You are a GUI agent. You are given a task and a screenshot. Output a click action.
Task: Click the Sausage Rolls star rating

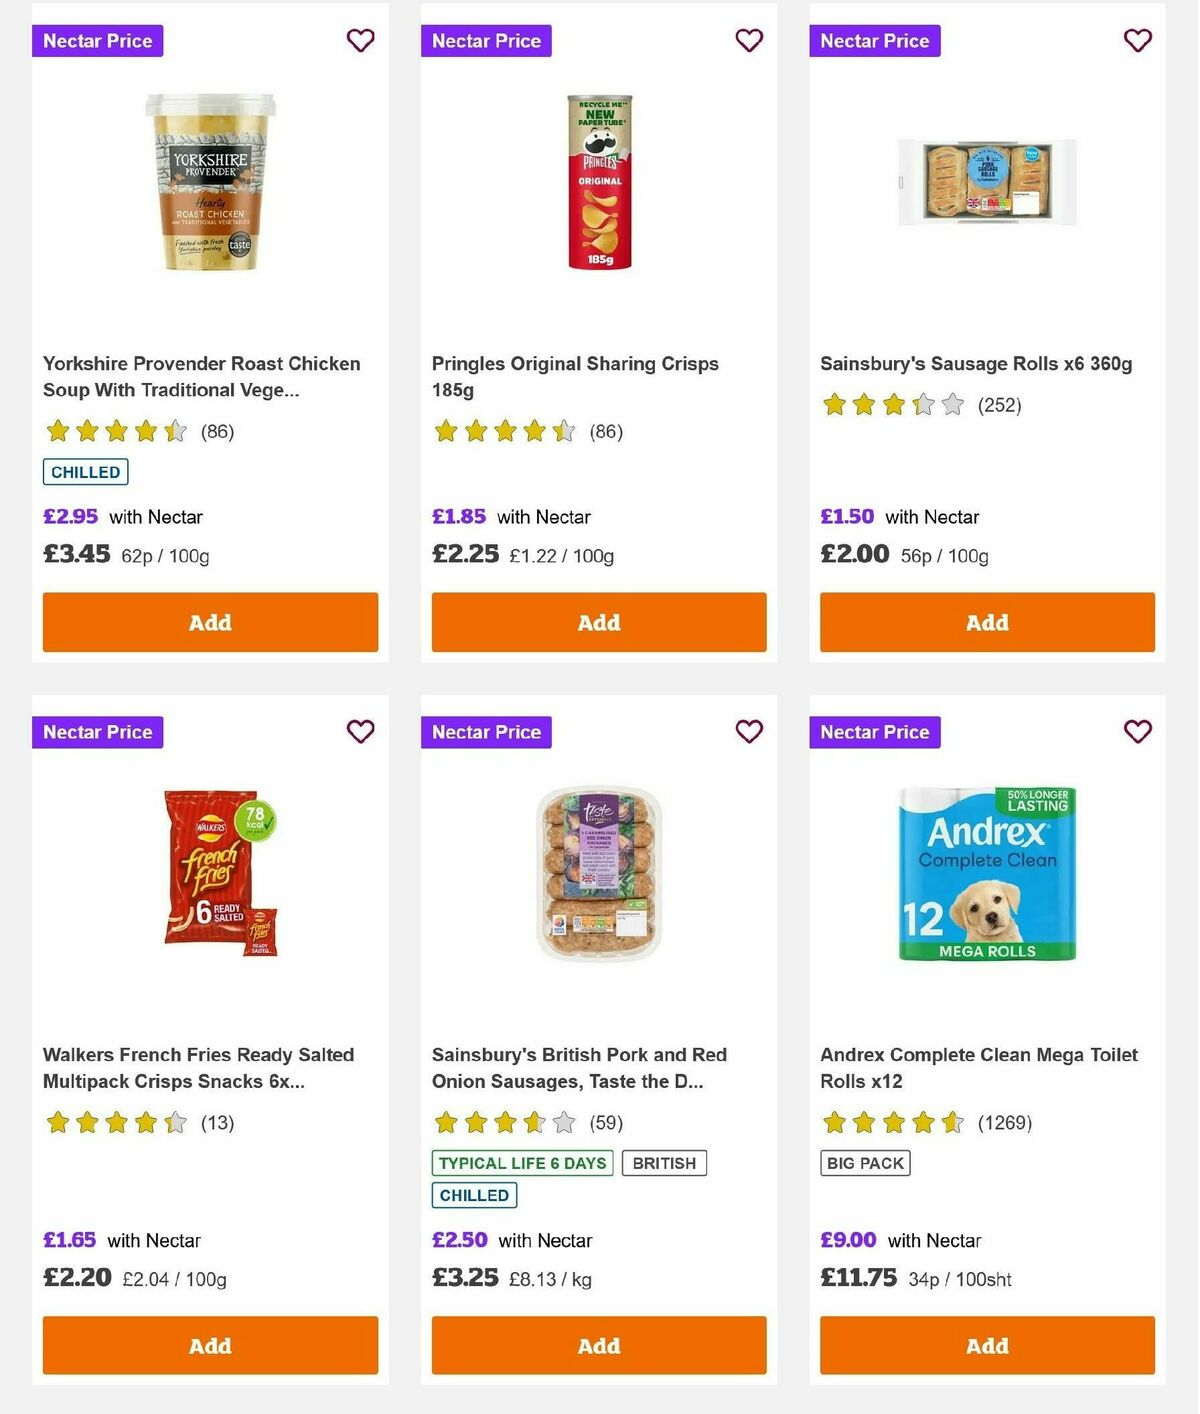point(893,405)
